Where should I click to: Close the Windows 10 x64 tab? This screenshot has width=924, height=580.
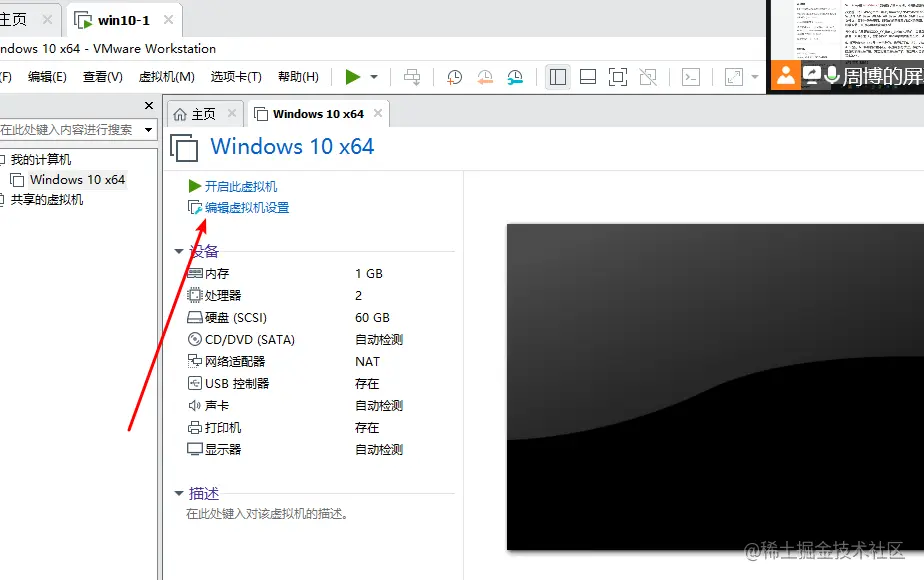click(x=378, y=113)
